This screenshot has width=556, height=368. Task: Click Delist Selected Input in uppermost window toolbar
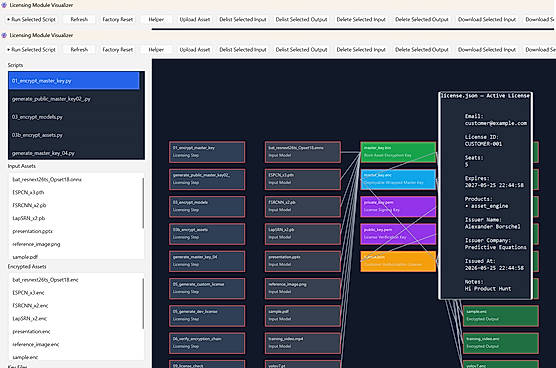click(243, 19)
